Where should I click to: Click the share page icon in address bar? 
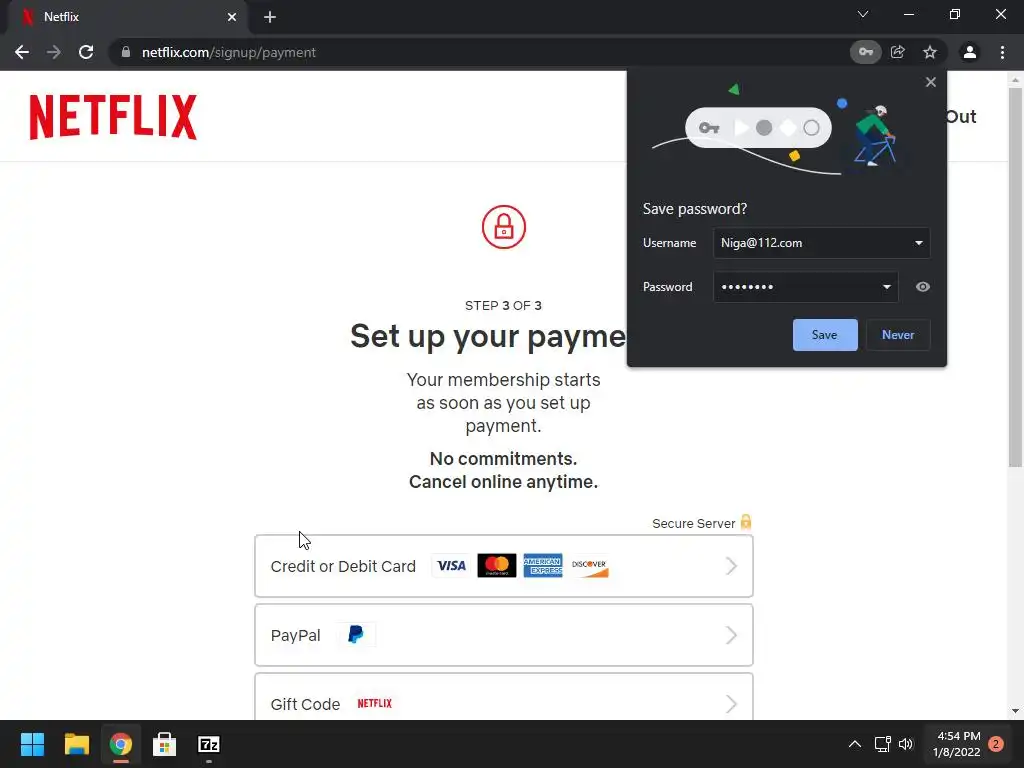898,52
